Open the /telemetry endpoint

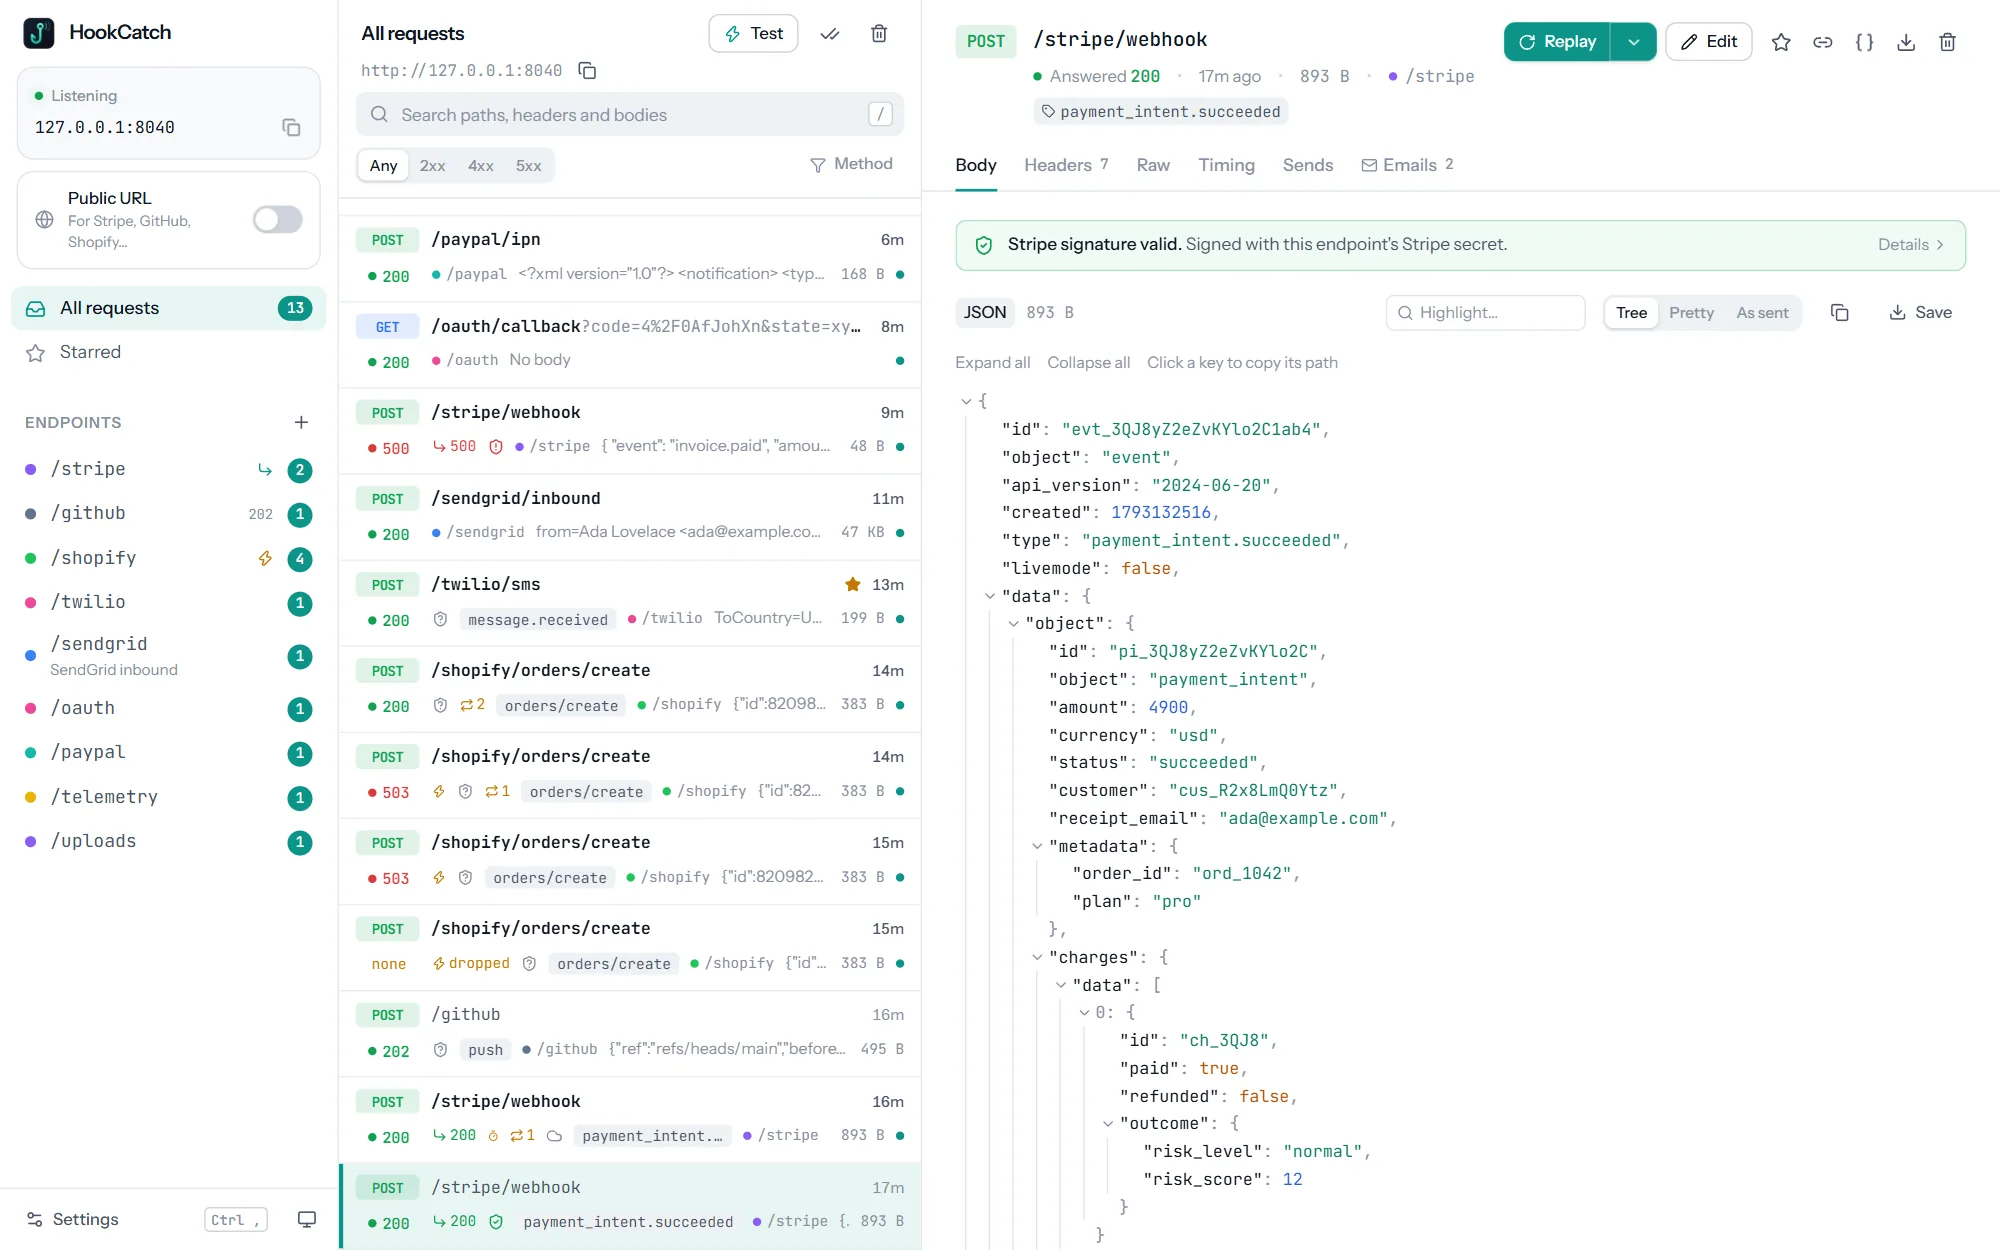pos(169,797)
